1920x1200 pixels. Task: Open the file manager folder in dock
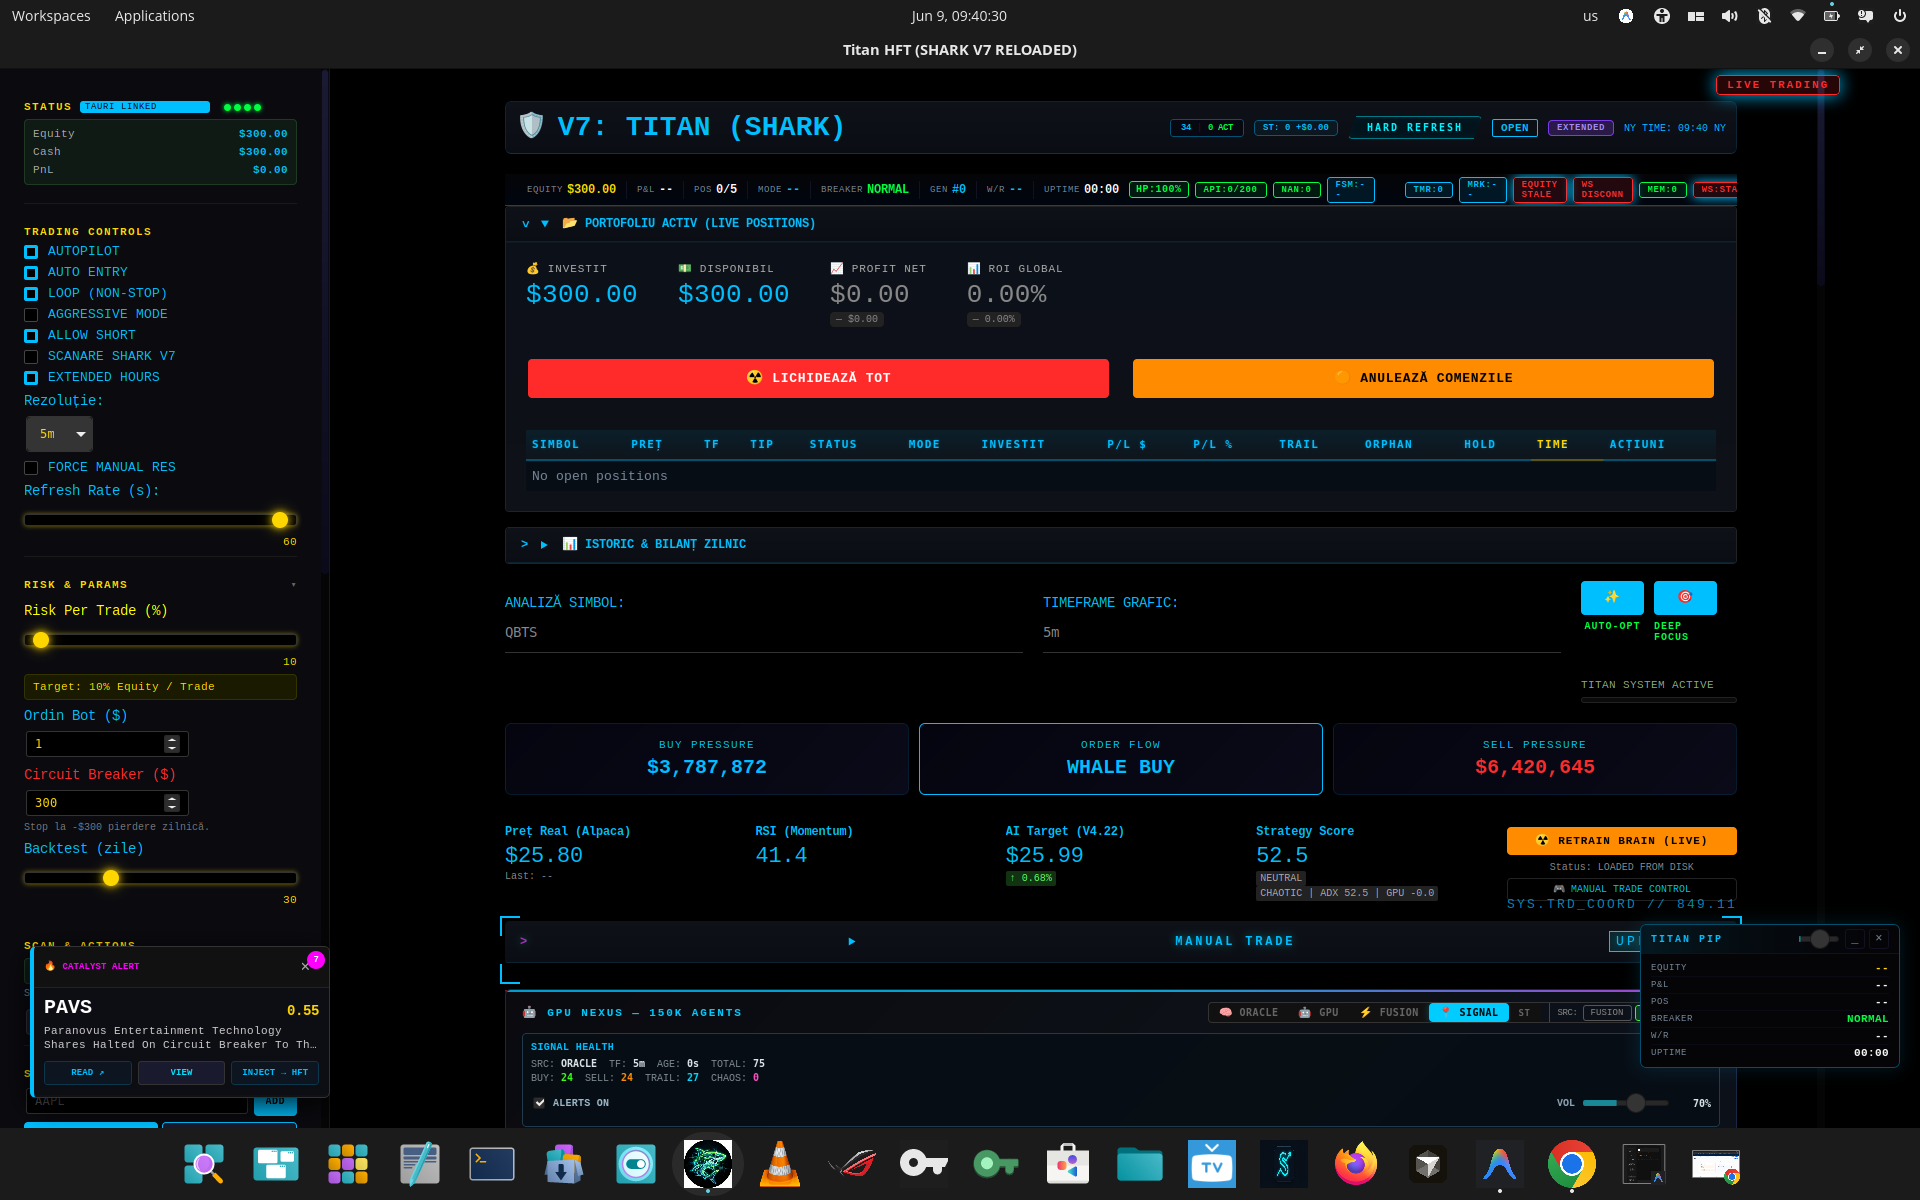click(x=1139, y=1164)
